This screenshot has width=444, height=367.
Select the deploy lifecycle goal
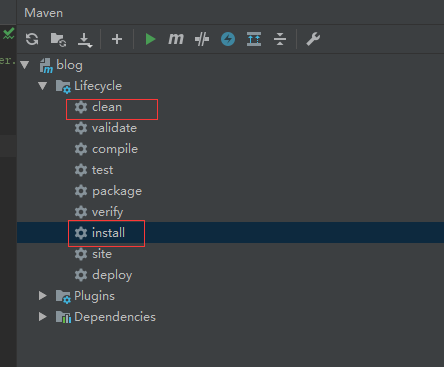coord(112,275)
